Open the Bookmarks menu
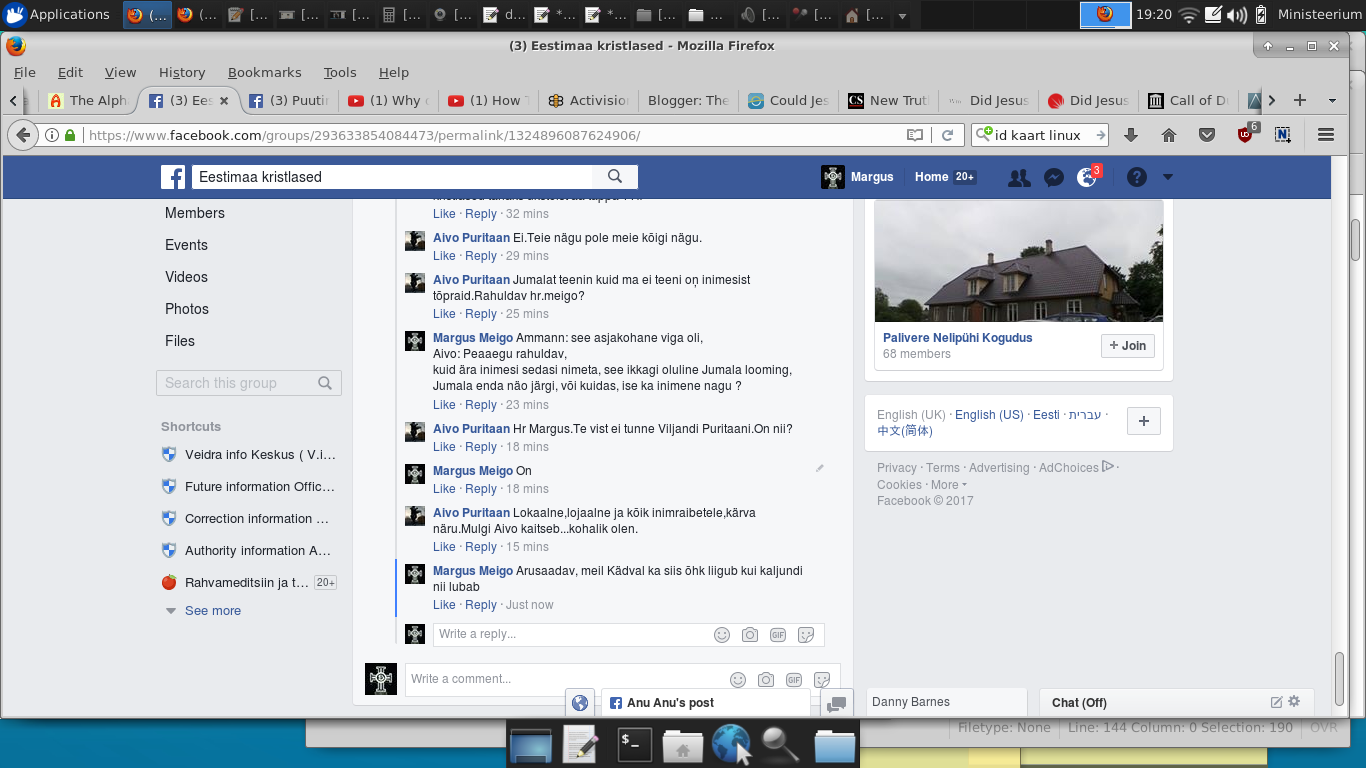This screenshot has width=1366, height=768. 265,72
